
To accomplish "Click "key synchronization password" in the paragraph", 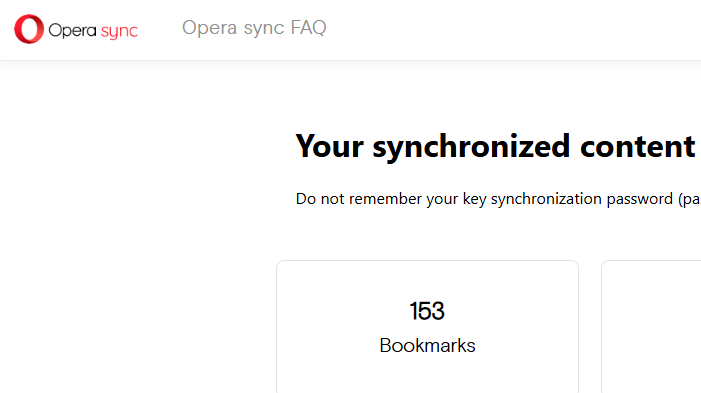I will [567, 199].
